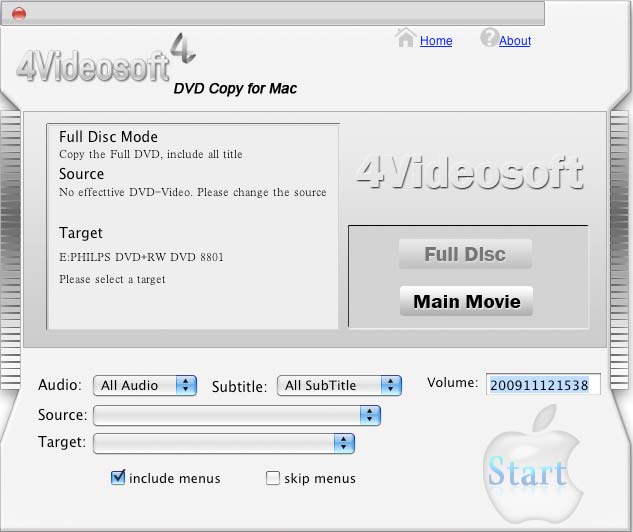Open the All Audio dropdown

point(145,385)
